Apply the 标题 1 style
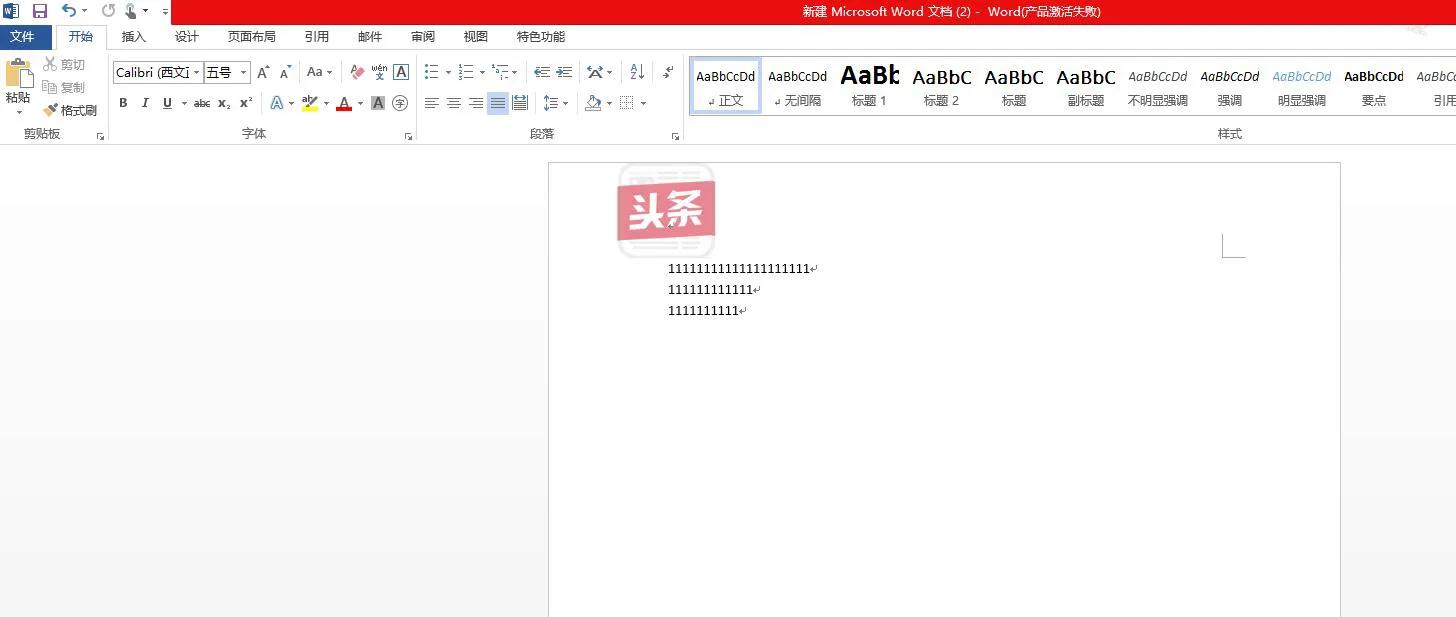This screenshot has width=1456, height=617. point(869,85)
